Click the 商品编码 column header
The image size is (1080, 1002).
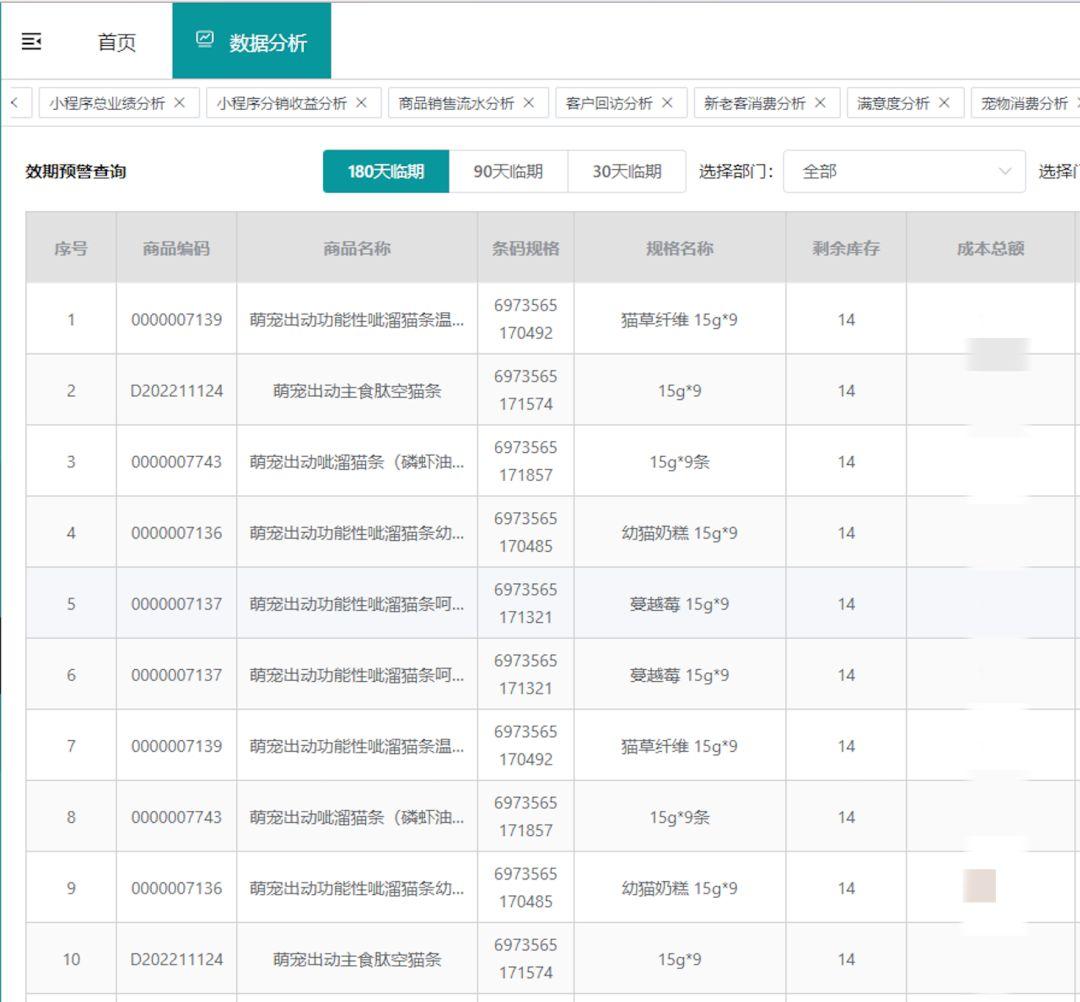[x=176, y=248]
